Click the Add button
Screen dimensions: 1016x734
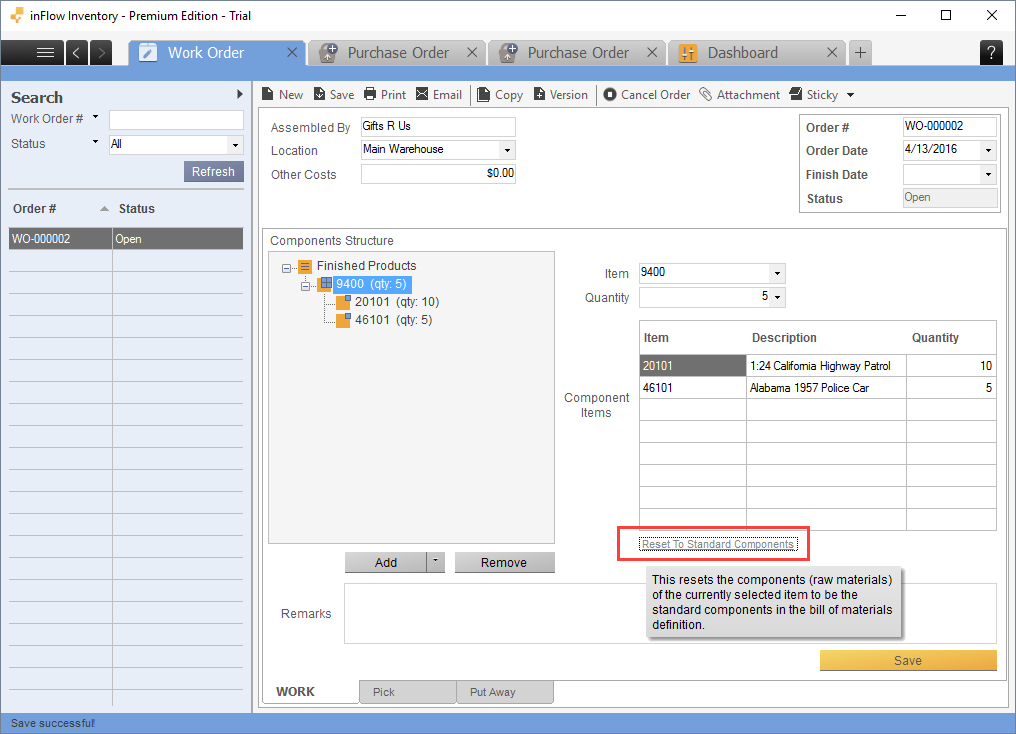(386, 562)
